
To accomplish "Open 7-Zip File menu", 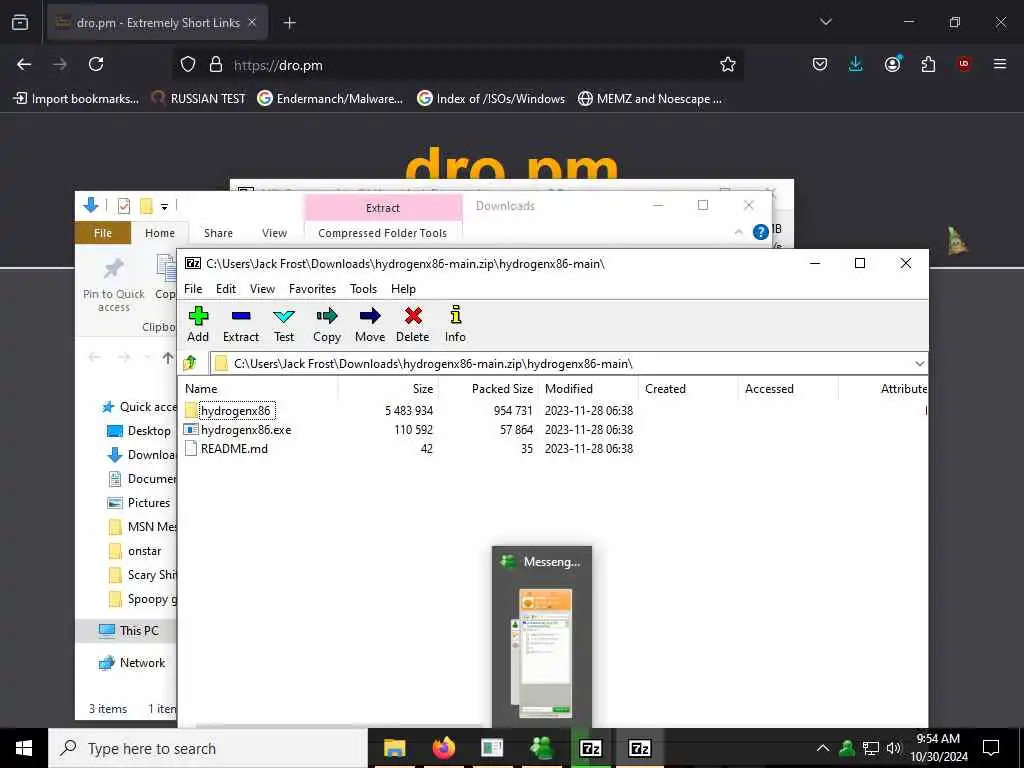I will 193,289.
